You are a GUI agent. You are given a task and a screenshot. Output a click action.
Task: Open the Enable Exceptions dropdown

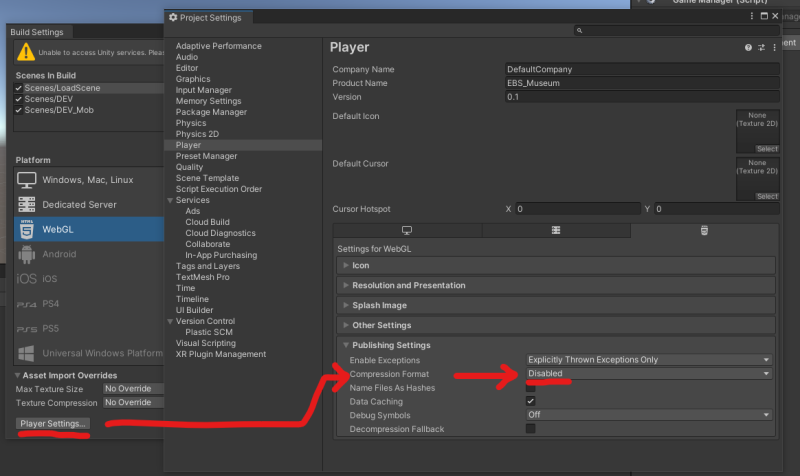(x=649, y=359)
